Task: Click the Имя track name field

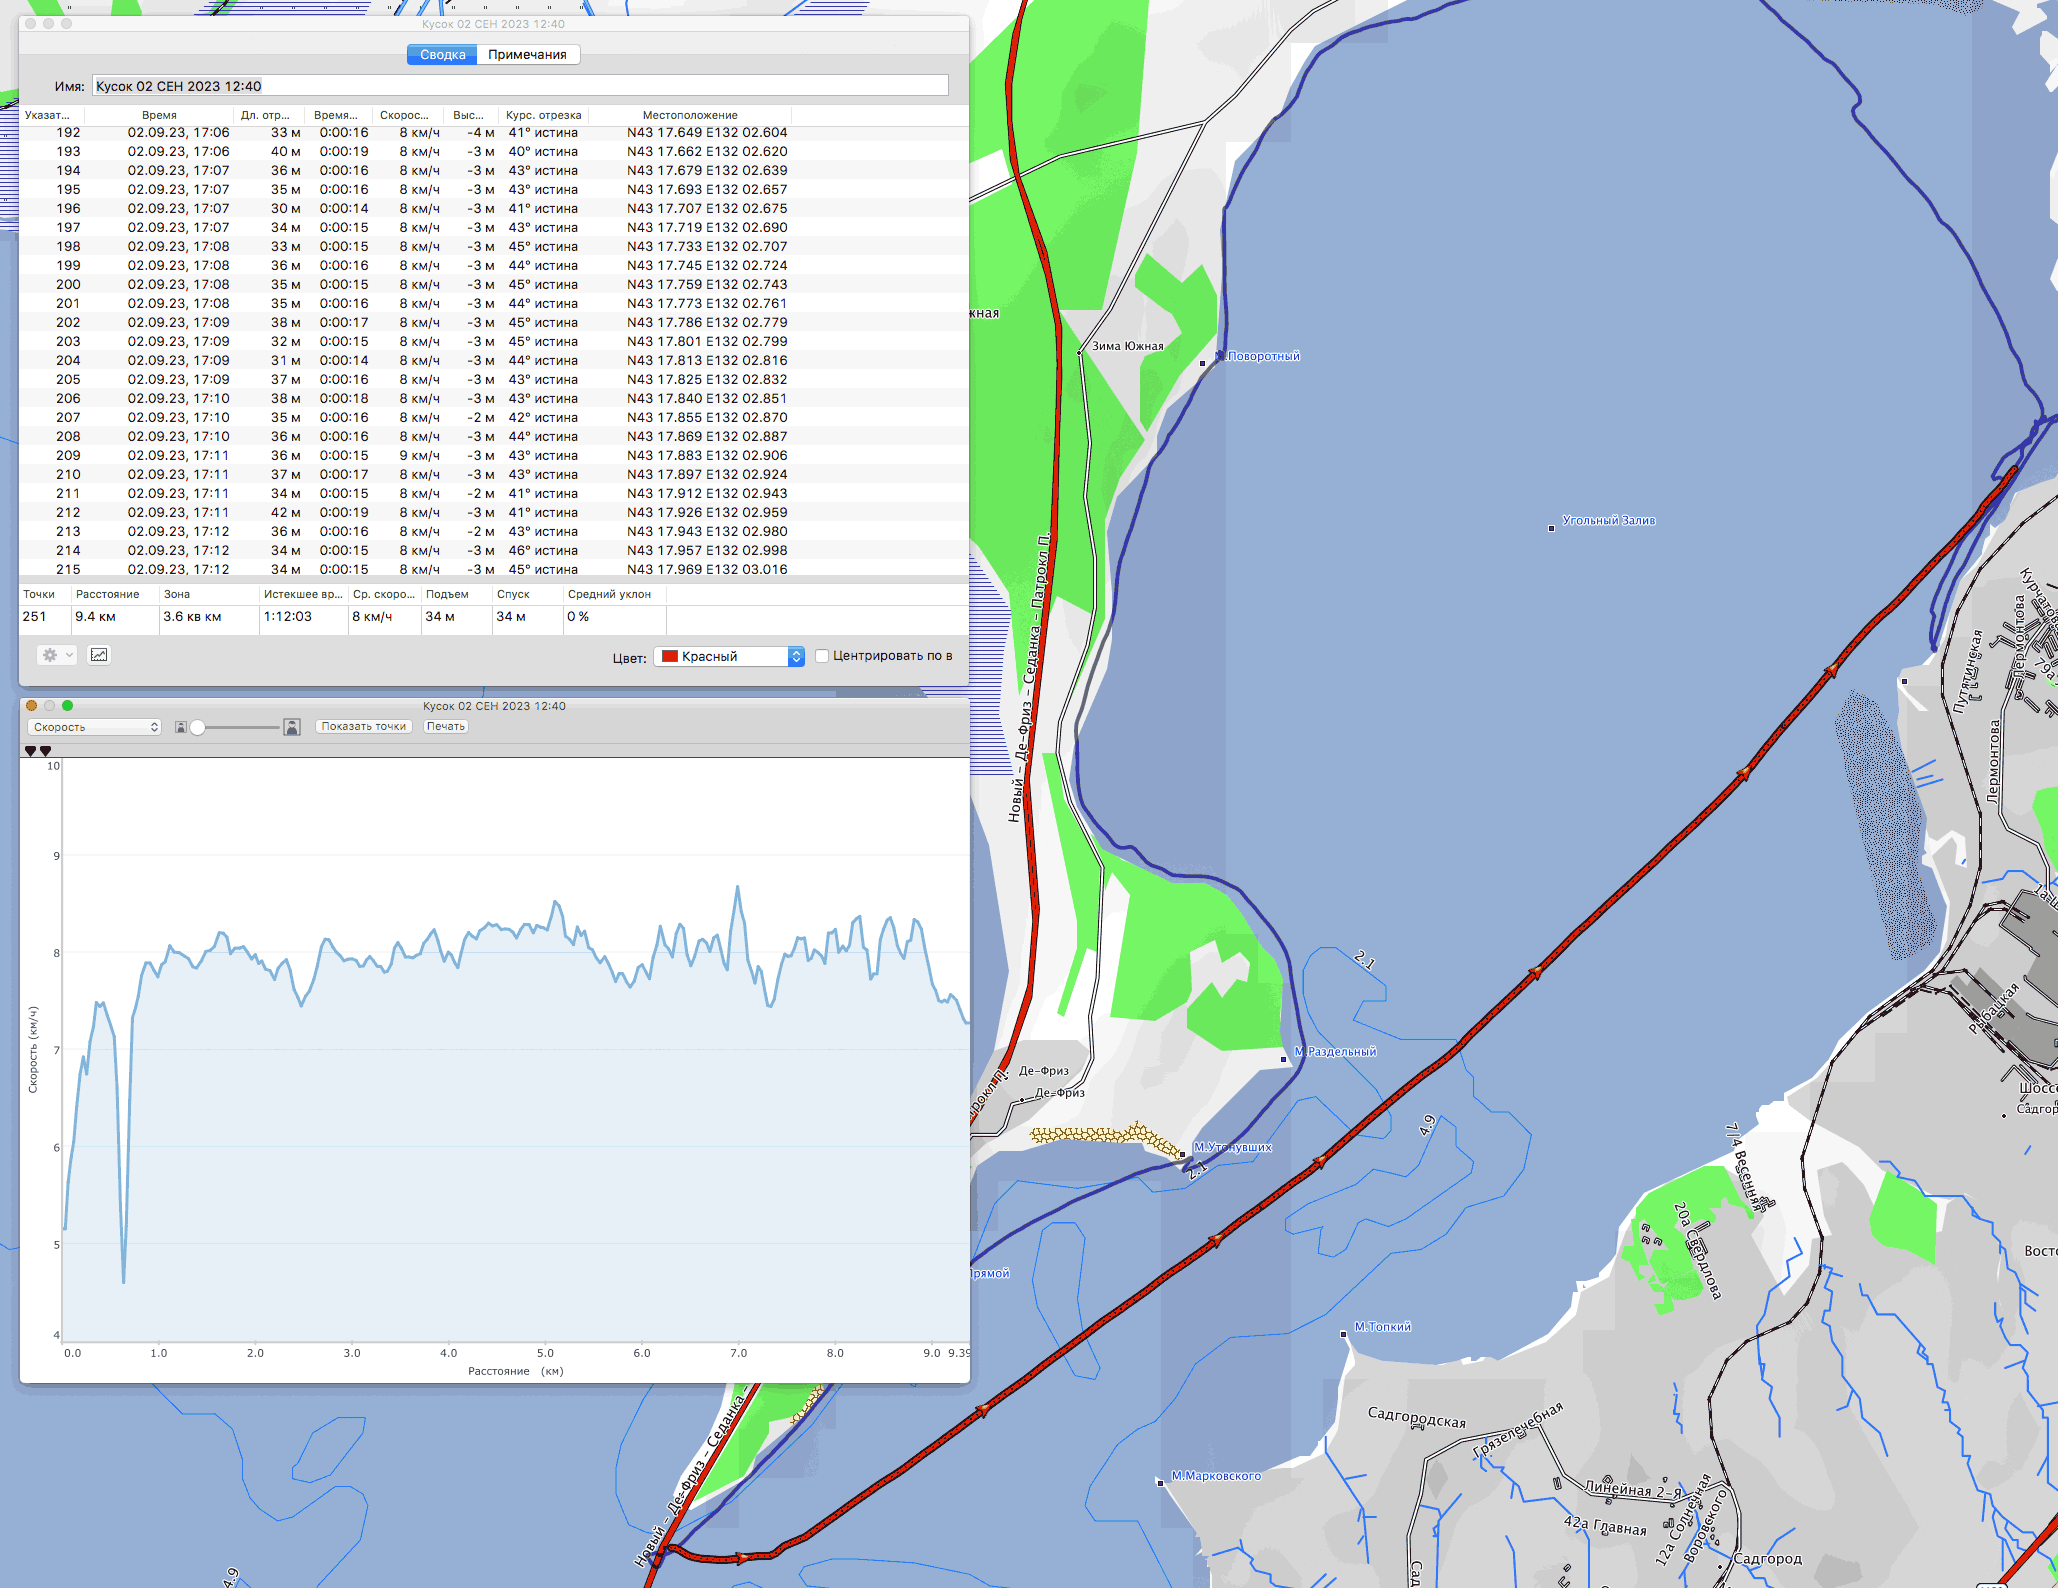Action: pos(519,86)
